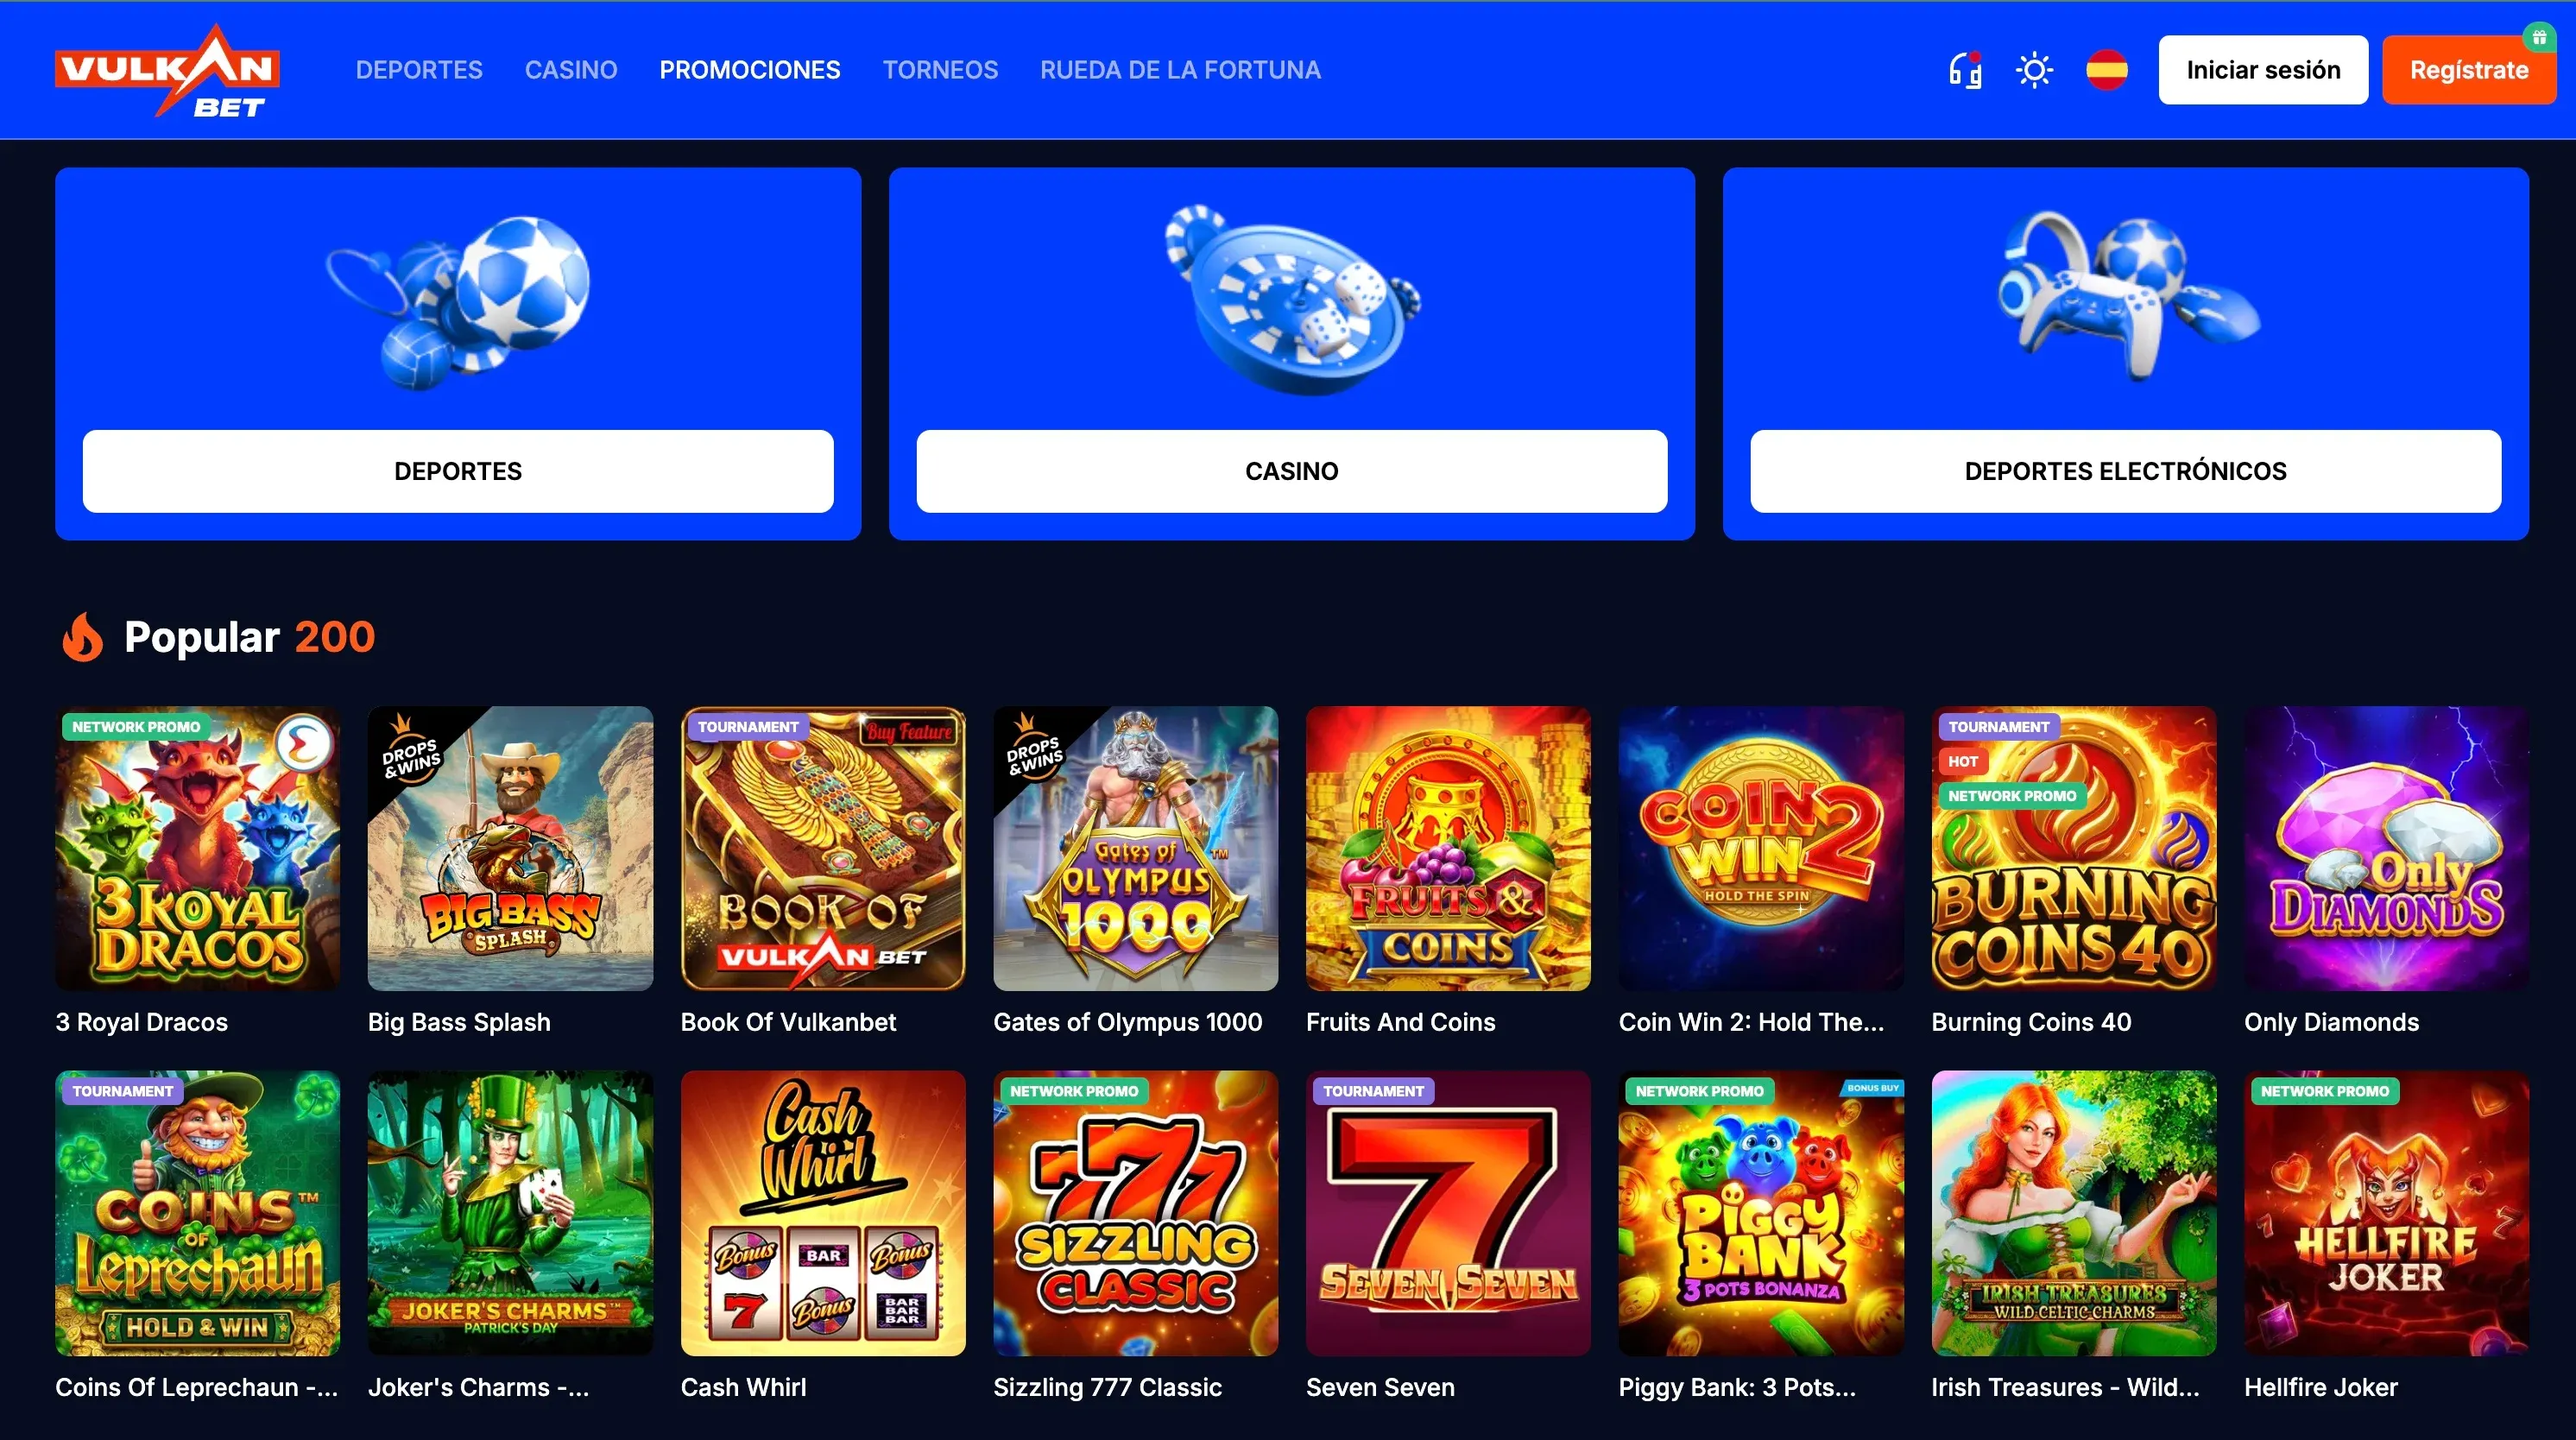Click the Gates of Olympus 1000 title link
The height and width of the screenshot is (1440, 2576).
(x=1127, y=1022)
